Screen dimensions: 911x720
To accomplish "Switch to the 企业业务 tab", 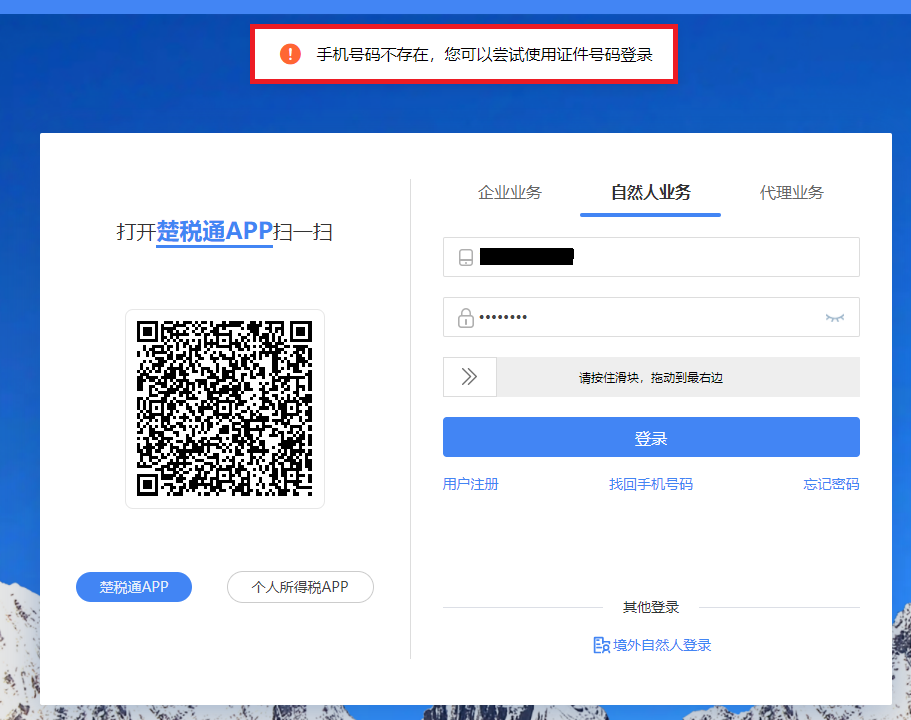I will click(x=510, y=192).
